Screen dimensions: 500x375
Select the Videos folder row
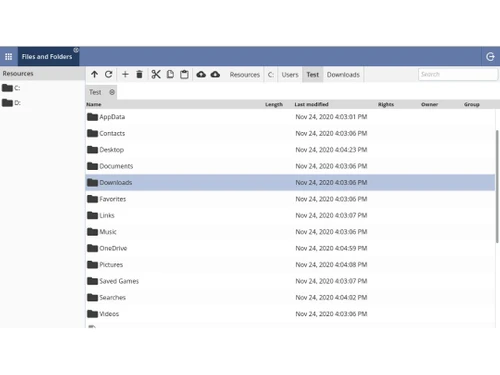(290, 314)
